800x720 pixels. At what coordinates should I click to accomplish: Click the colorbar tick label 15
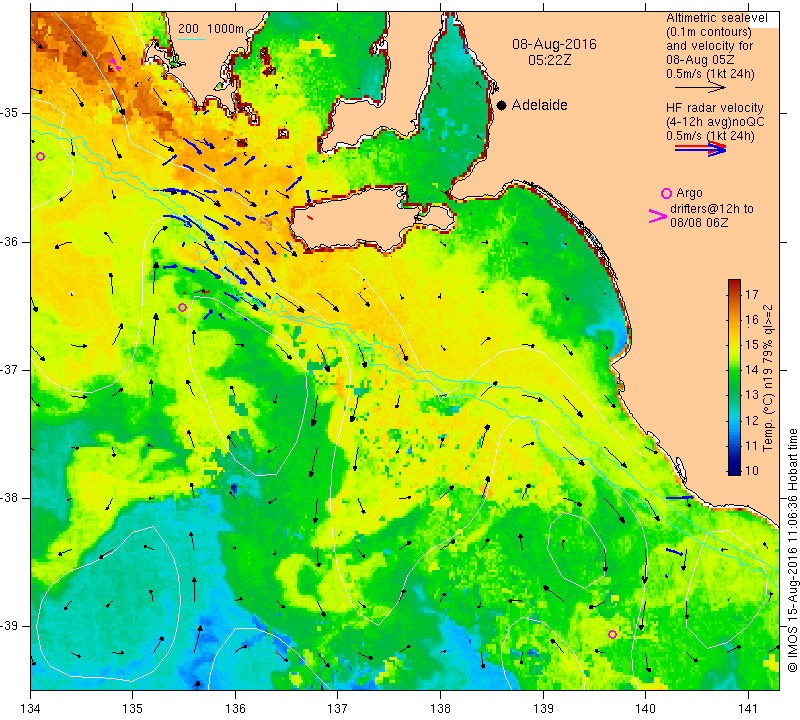coord(752,344)
